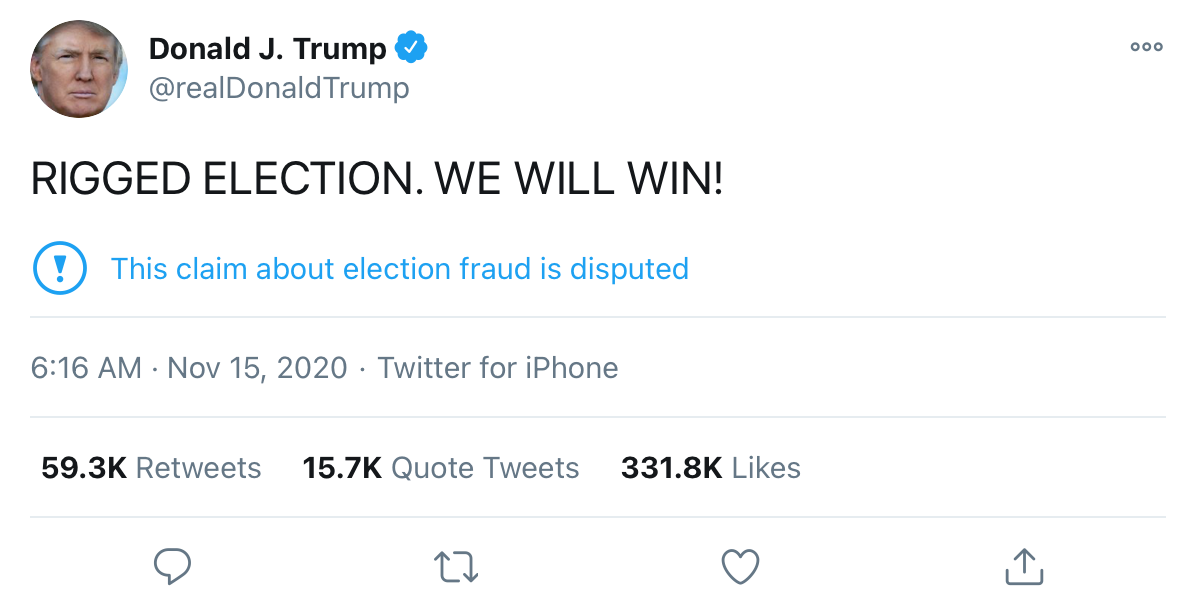1196x614 pixels.
Task: Click the 'Twitter for iPhone' source link
Action: tap(498, 368)
